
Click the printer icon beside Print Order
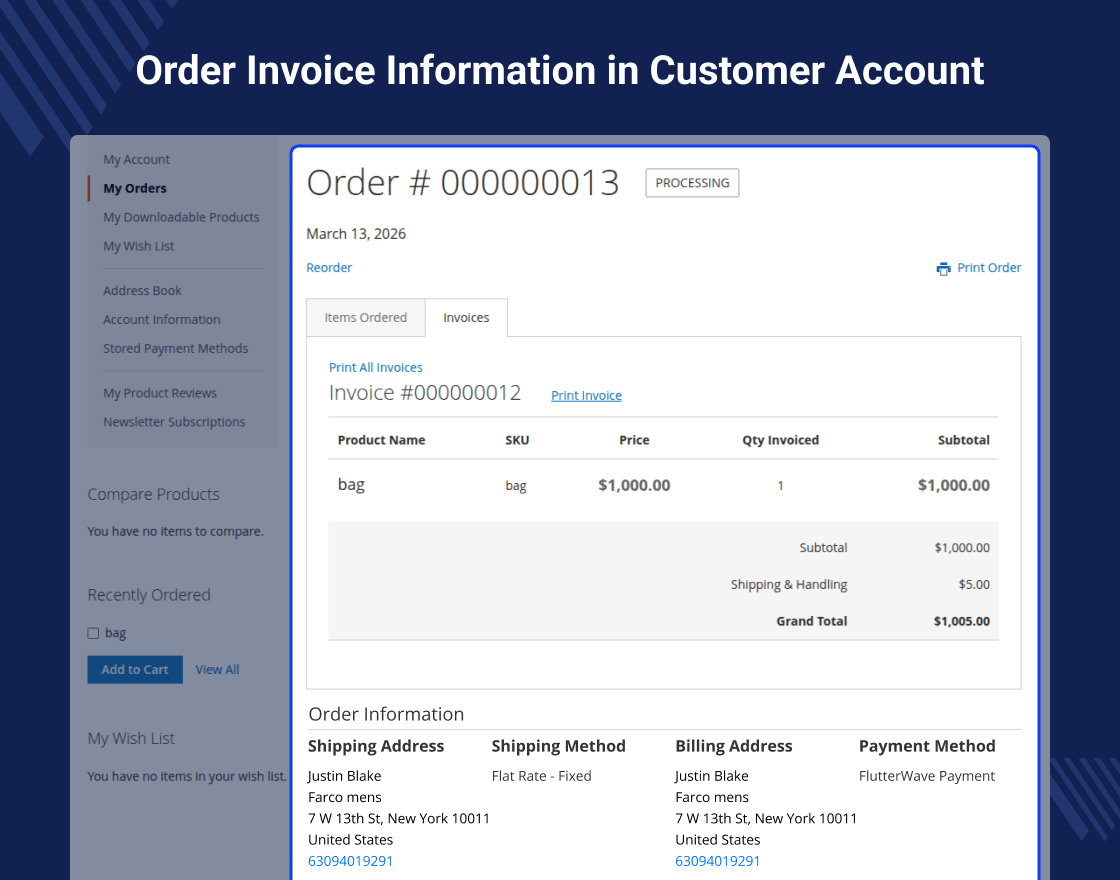pyautogui.click(x=943, y=269)
